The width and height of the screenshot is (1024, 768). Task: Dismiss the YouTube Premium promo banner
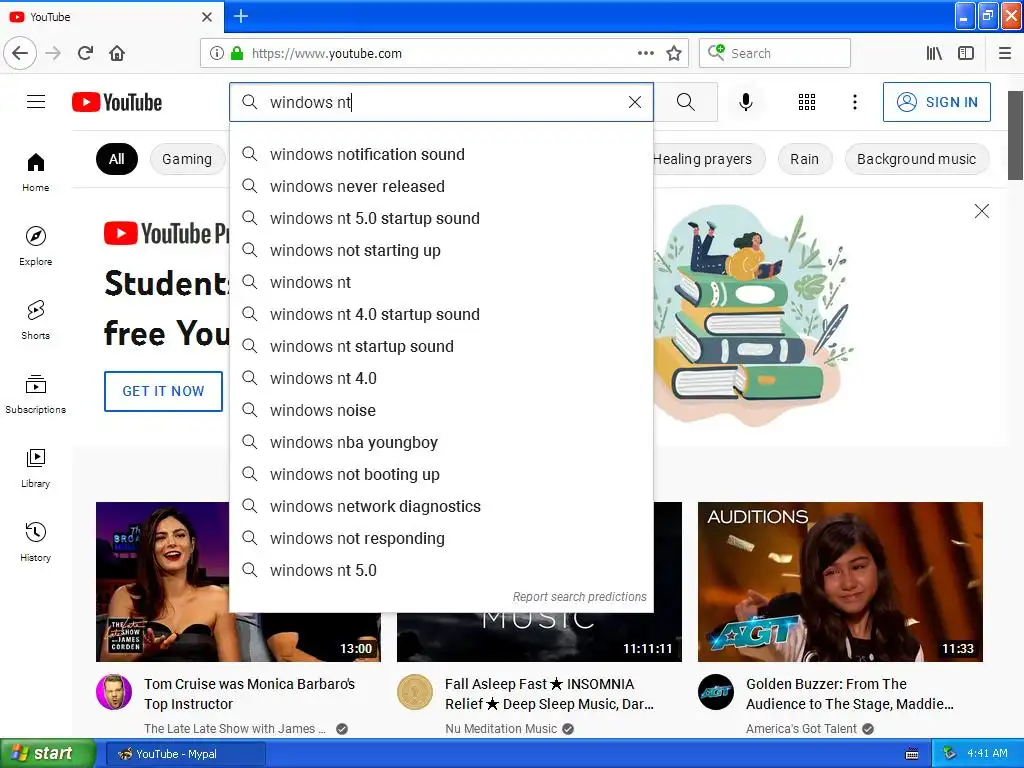tap(982, 211)
